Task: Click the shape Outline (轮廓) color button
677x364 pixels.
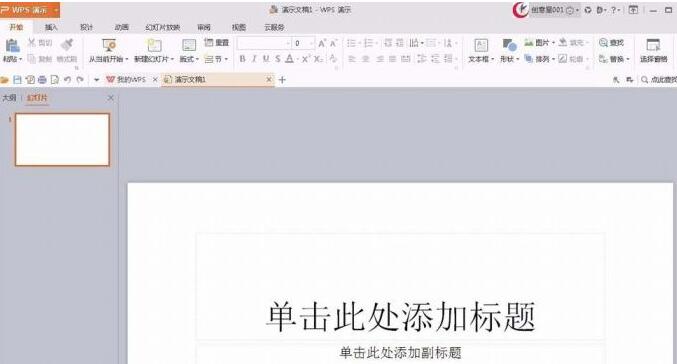Action: point(573,59)
